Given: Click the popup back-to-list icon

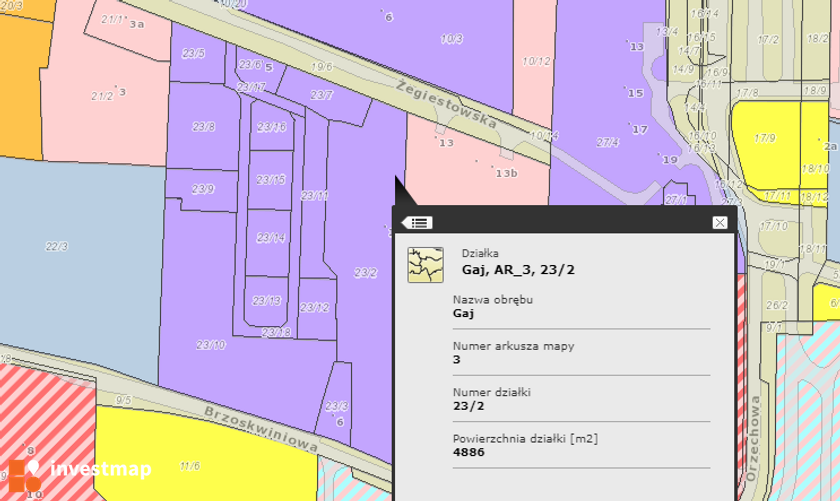Looking at the screenshot, I should [417, 223].
